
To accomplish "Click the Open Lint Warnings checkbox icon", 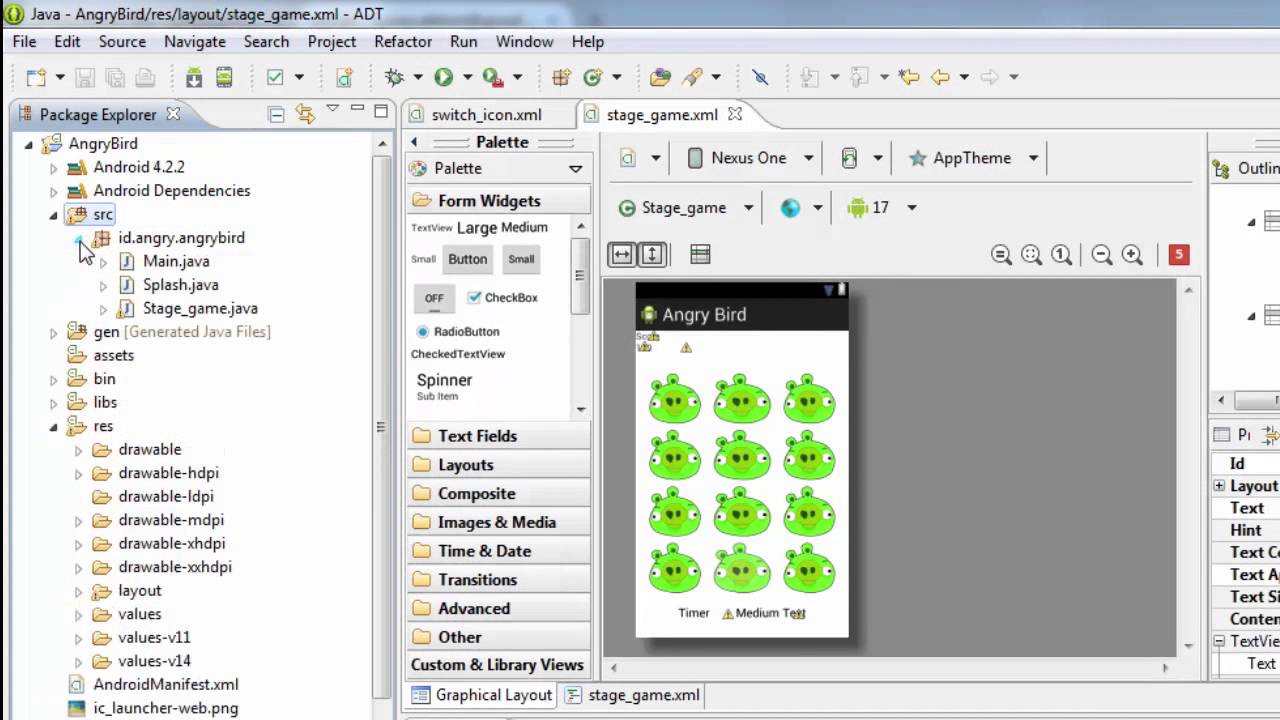I will pos(275,77).
